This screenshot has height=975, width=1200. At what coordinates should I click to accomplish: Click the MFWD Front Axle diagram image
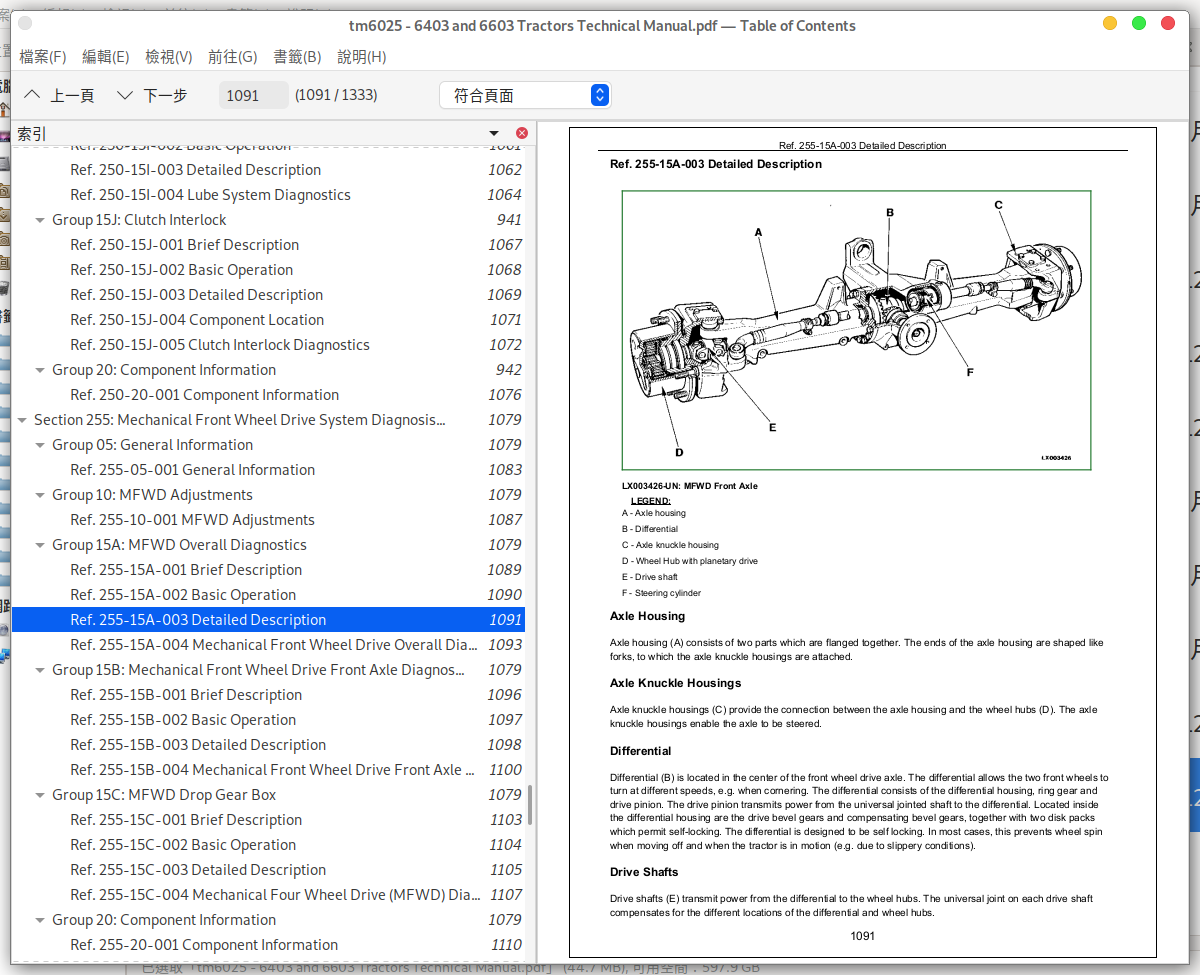856,330
